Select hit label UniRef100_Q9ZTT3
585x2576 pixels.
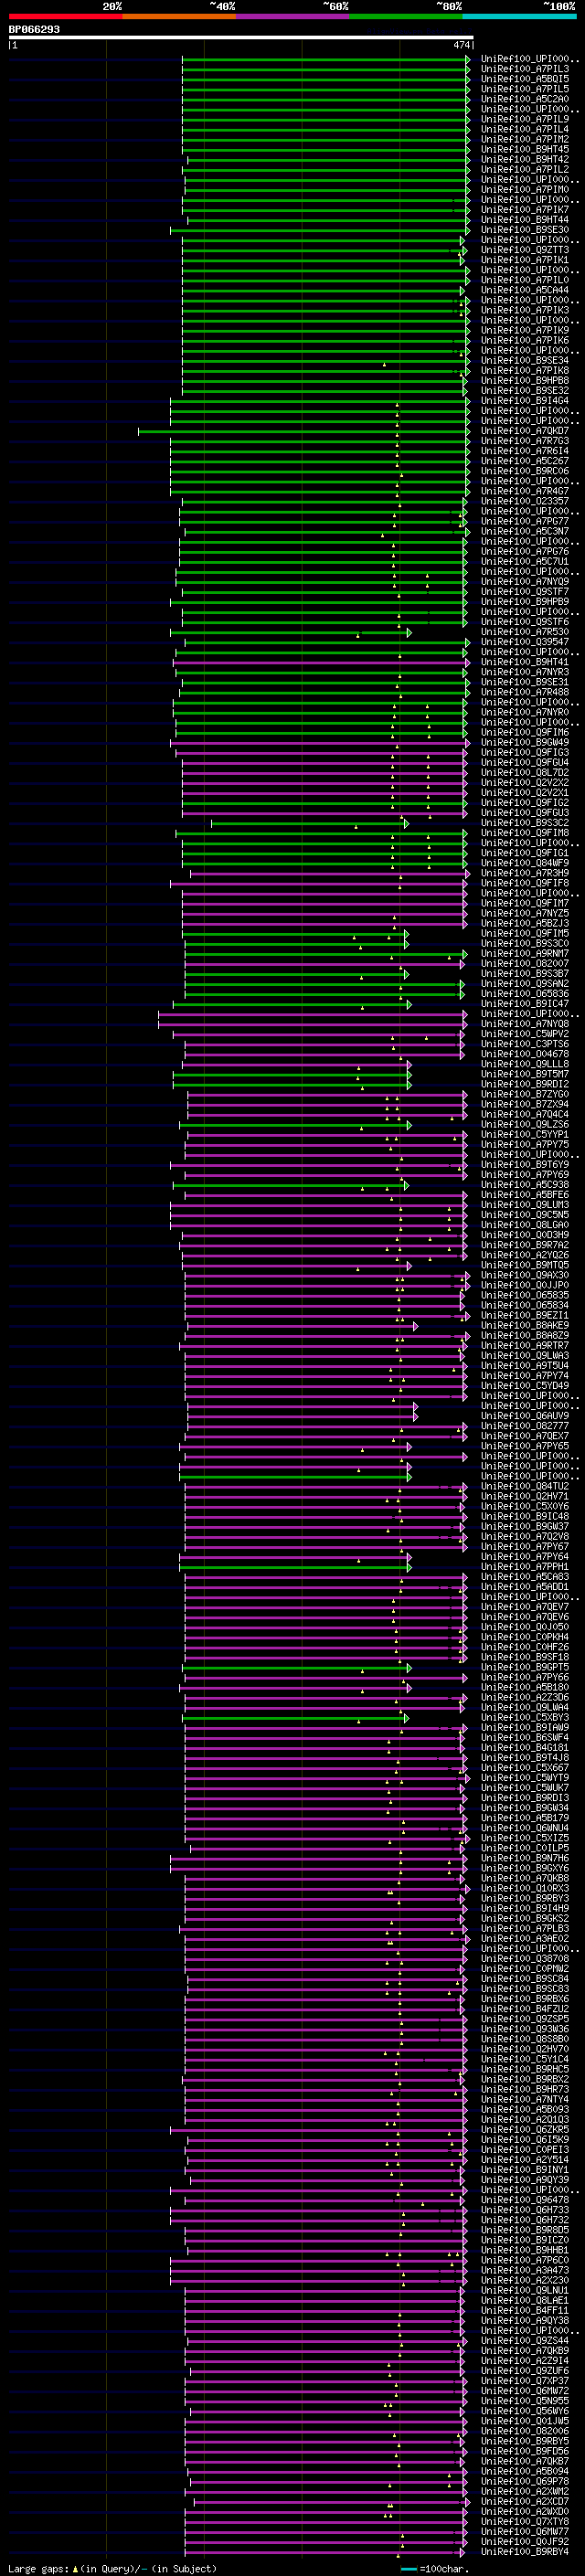525,250
